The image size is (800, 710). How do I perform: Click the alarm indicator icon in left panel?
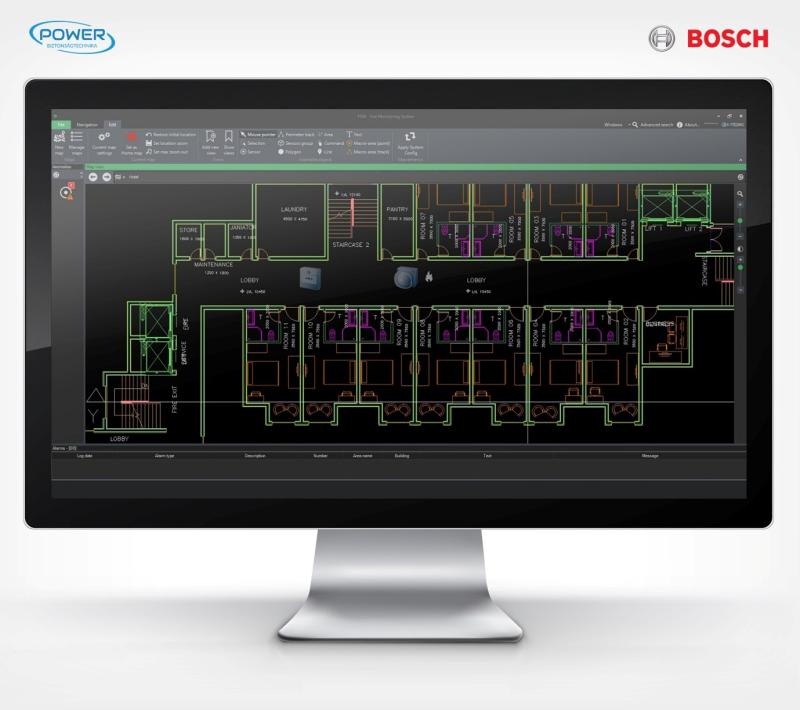(x=68, y=192)
